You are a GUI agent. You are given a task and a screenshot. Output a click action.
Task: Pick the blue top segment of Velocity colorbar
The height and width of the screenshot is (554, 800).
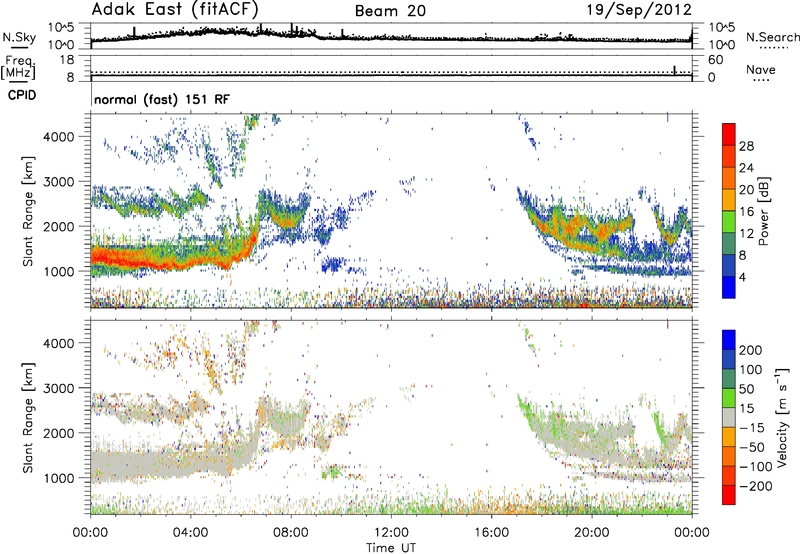[729, 340]
